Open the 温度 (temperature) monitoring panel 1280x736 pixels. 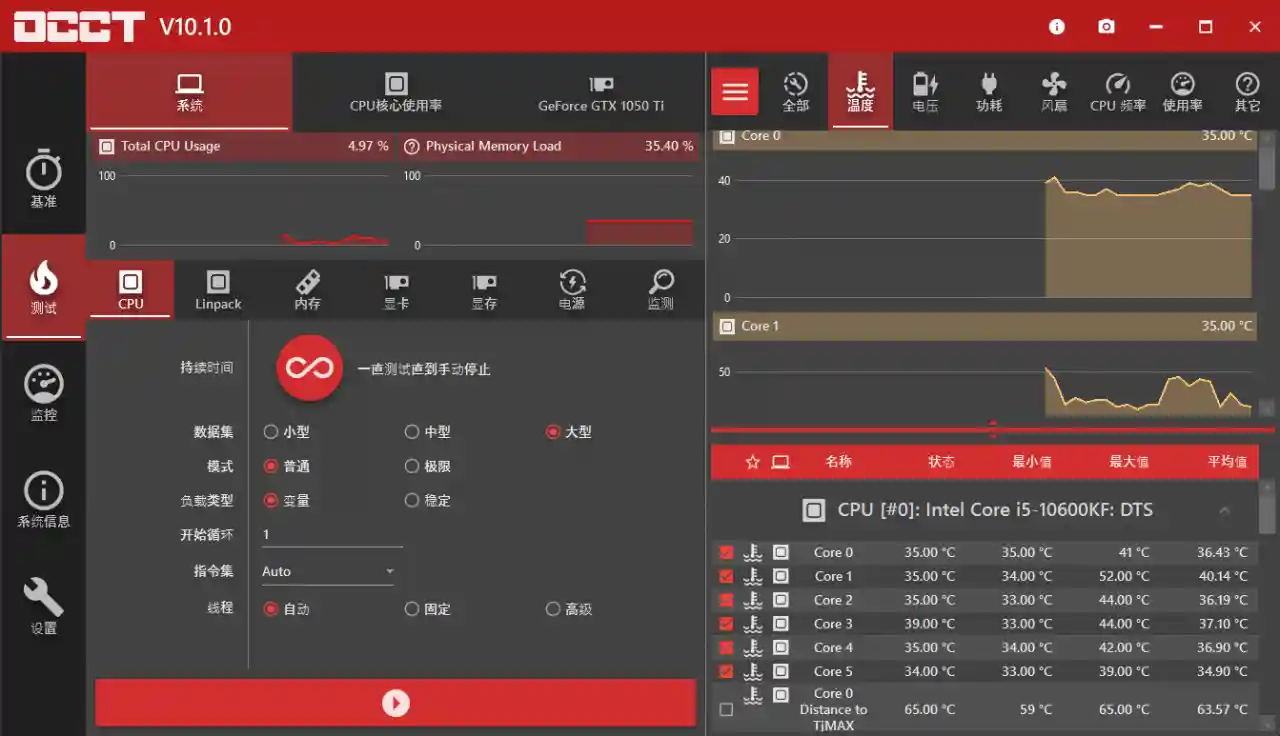859,91
